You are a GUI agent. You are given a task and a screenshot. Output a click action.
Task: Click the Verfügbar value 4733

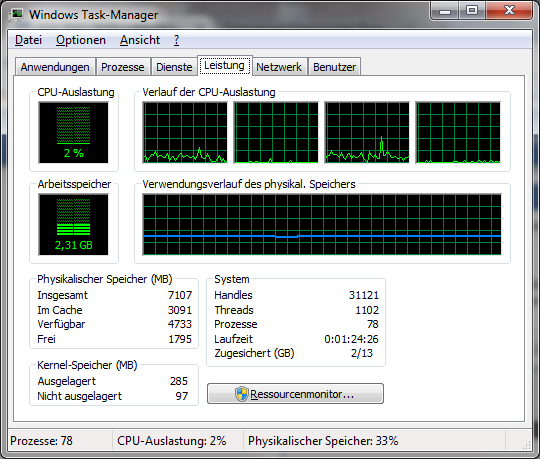(x=180, y=324)
